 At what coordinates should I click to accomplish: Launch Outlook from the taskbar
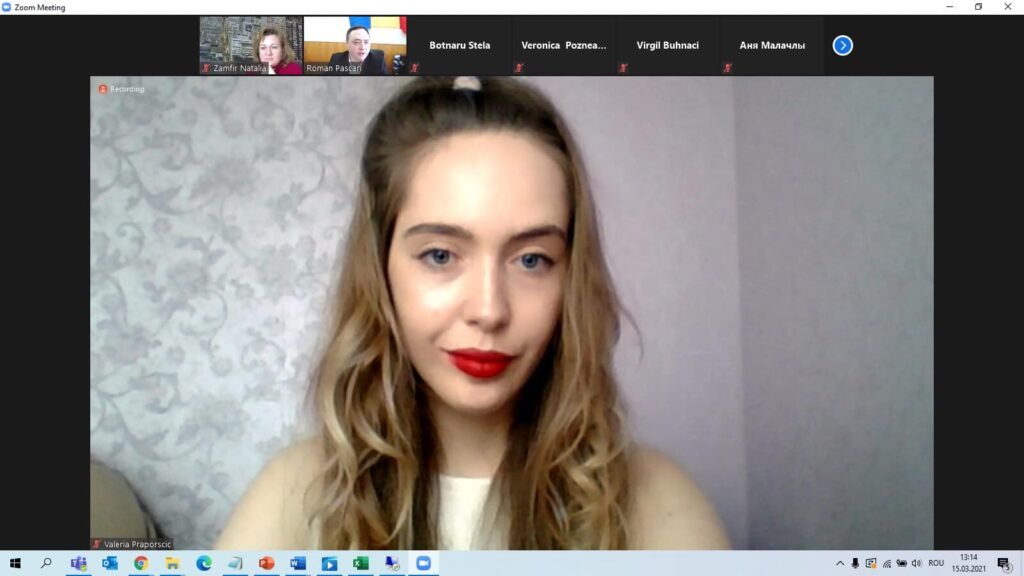click(110, 563)
